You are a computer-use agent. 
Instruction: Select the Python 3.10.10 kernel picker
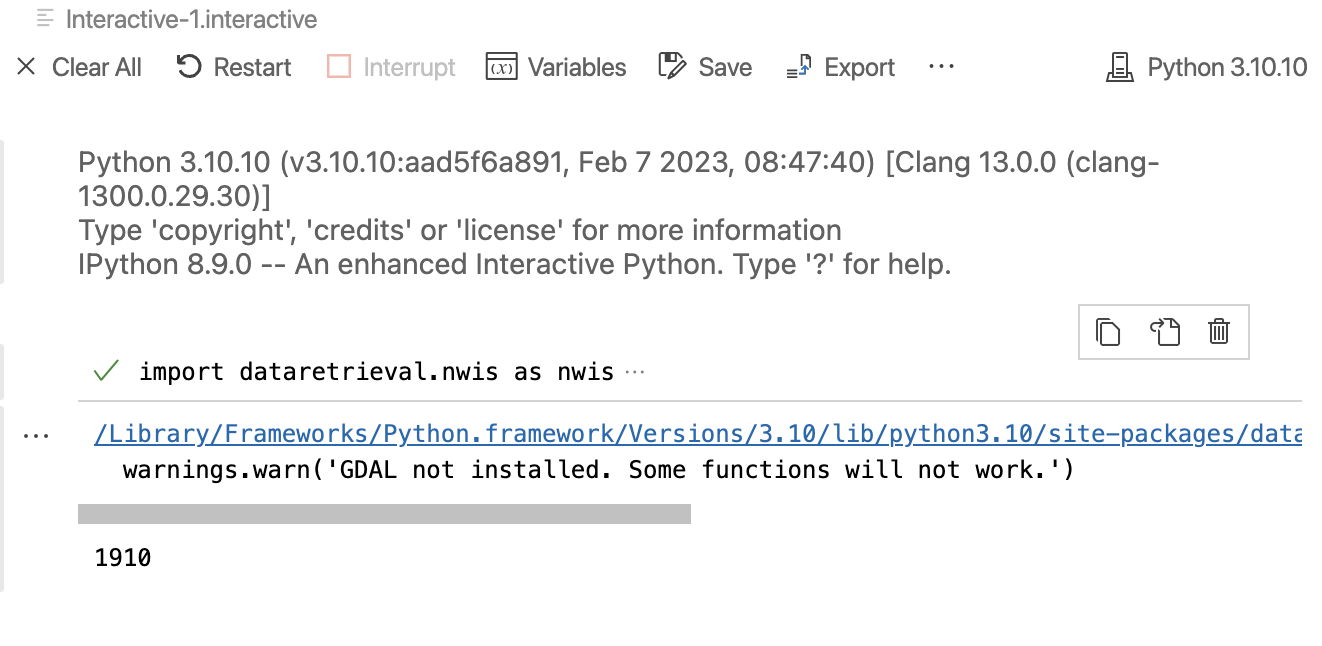(1206, 67)
